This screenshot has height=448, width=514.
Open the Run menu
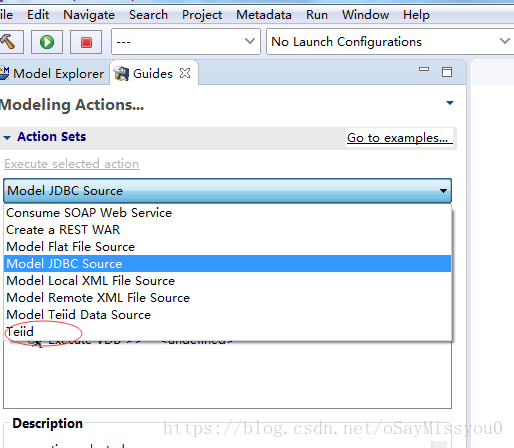pyautogui.click(x=317, y=15)
